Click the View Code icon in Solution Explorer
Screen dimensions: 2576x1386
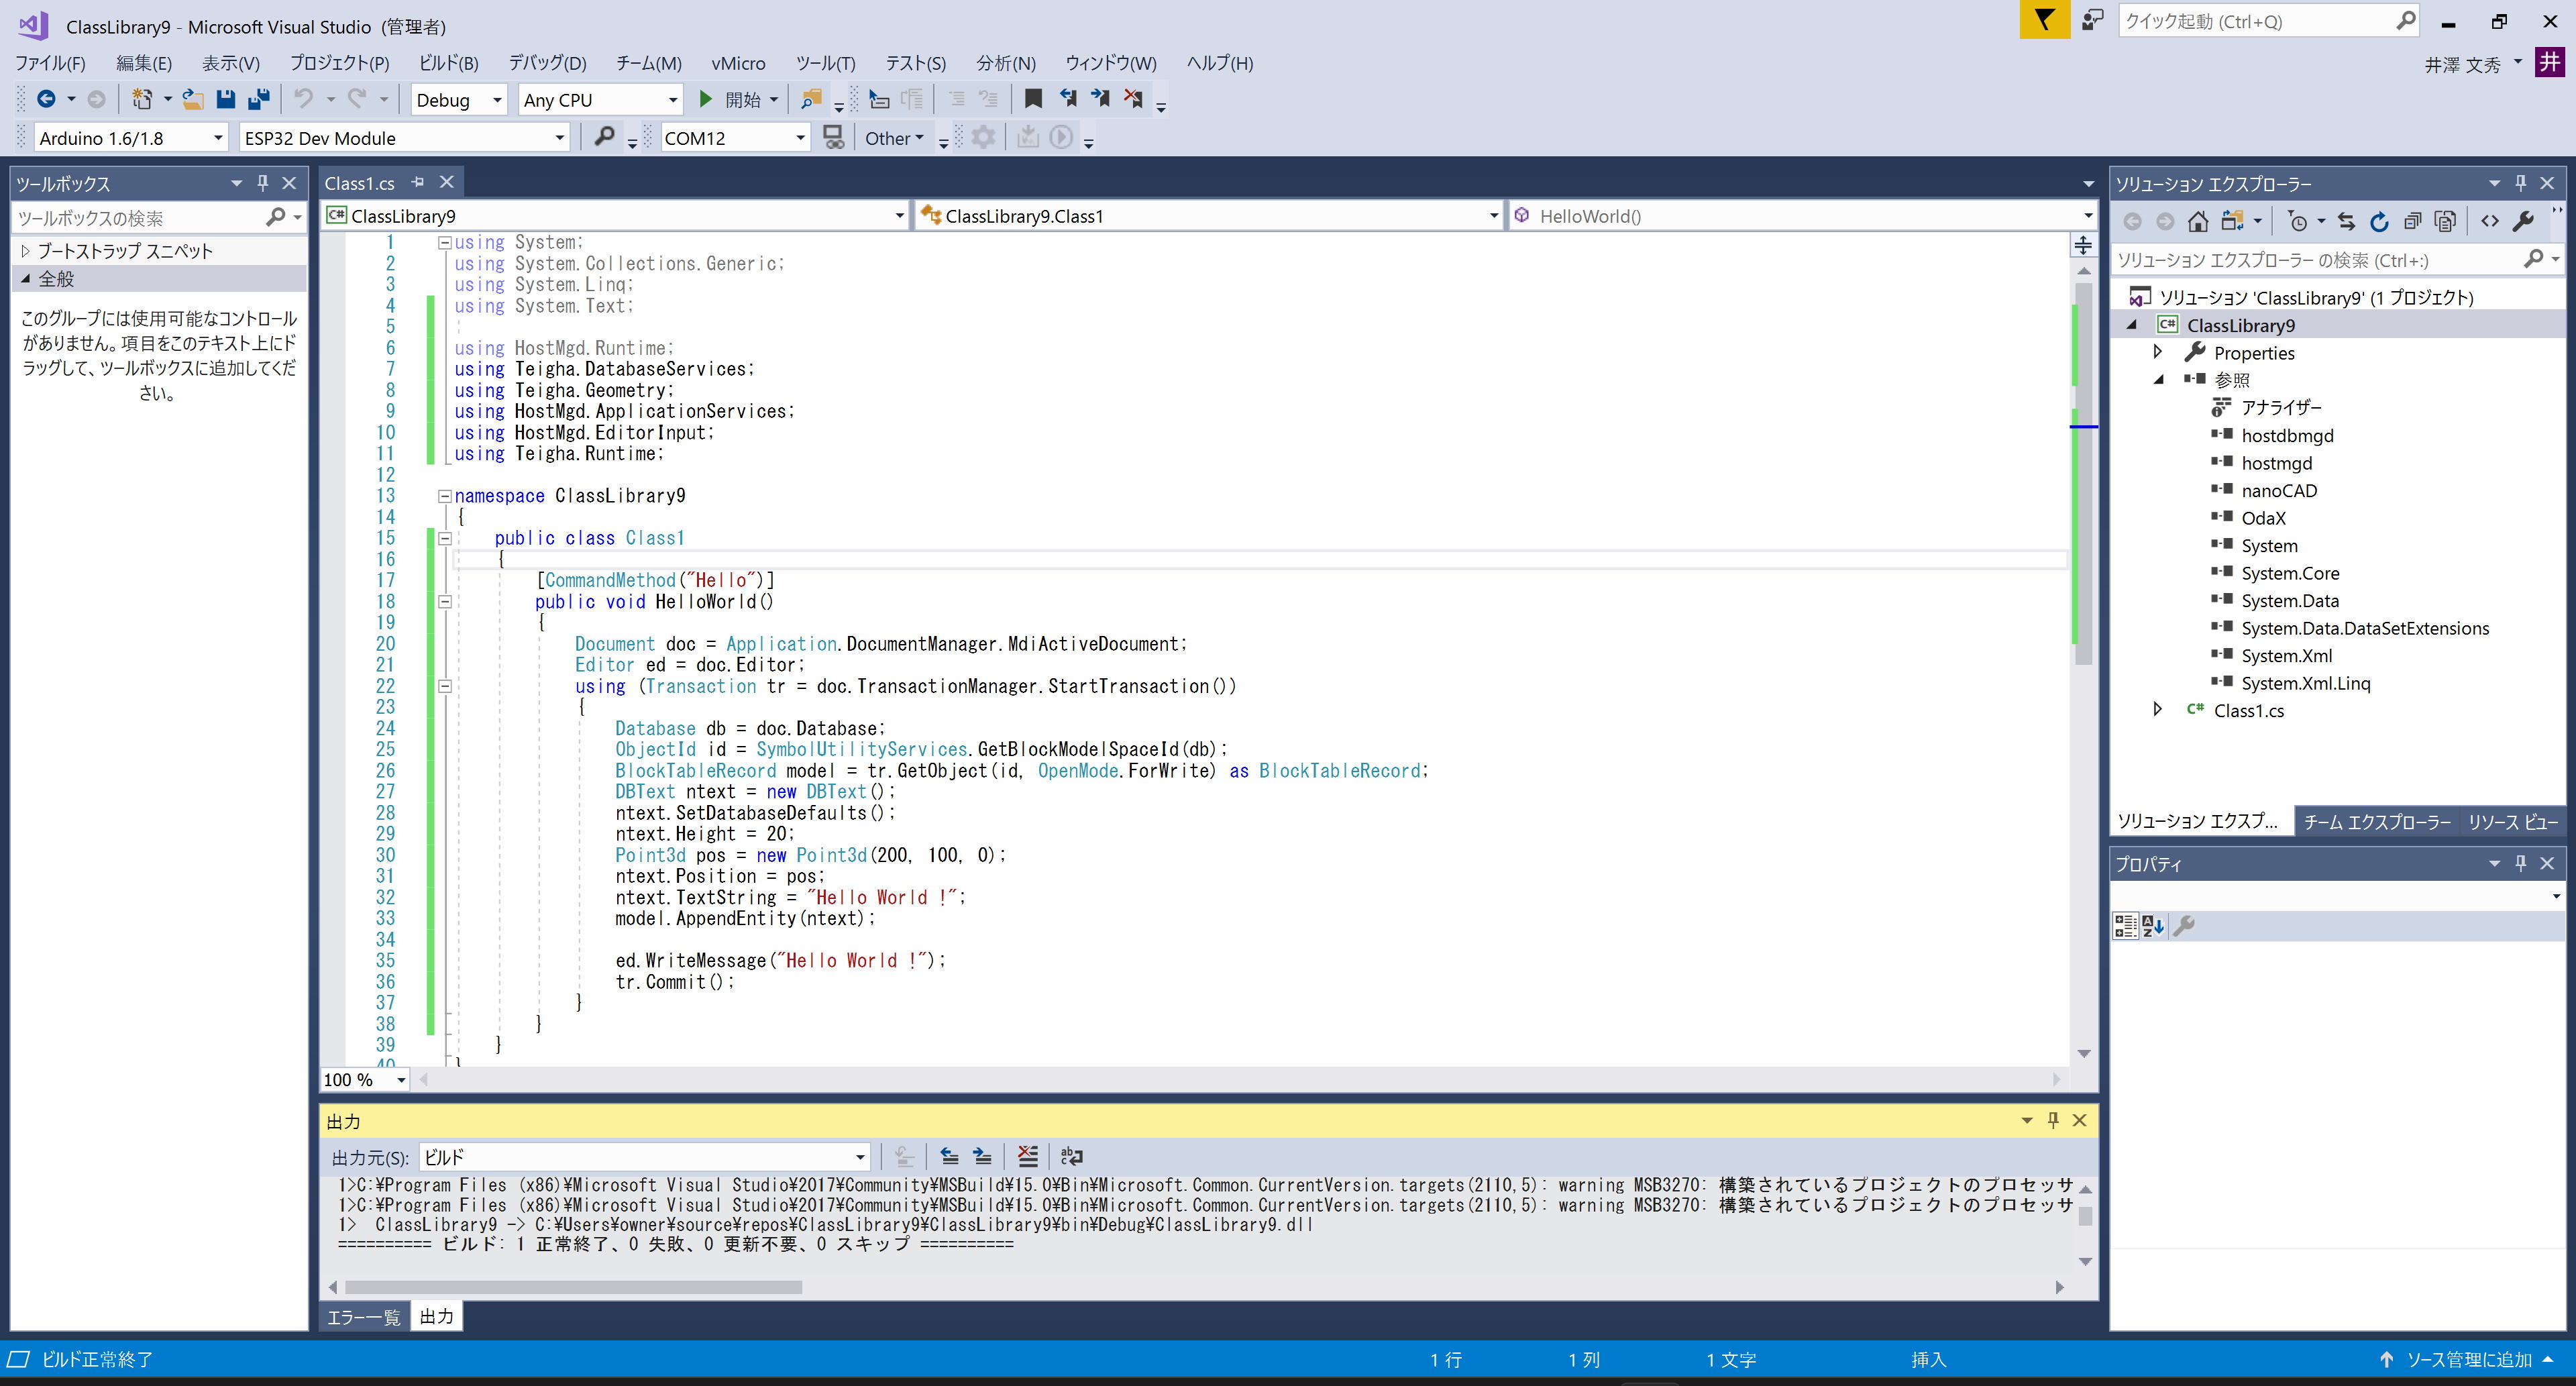2490,222
